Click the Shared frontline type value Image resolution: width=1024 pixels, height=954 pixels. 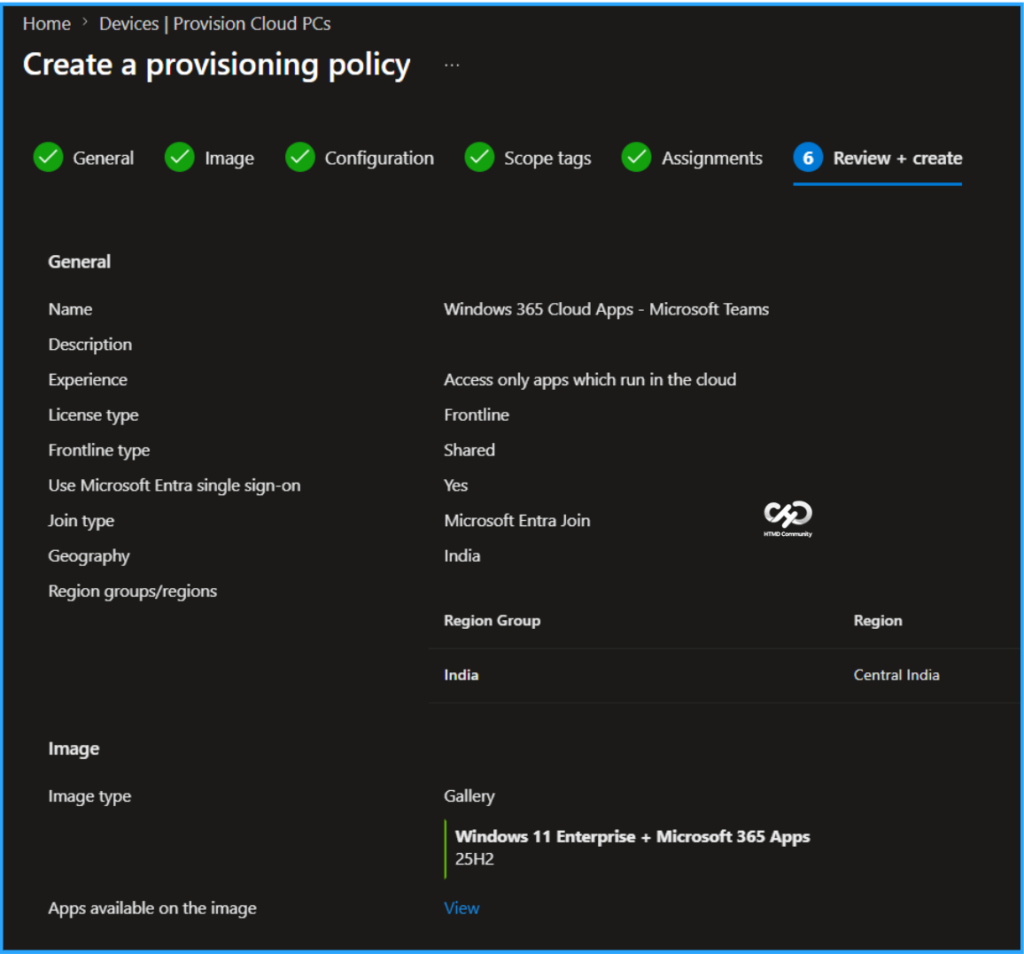click(469, 450)
